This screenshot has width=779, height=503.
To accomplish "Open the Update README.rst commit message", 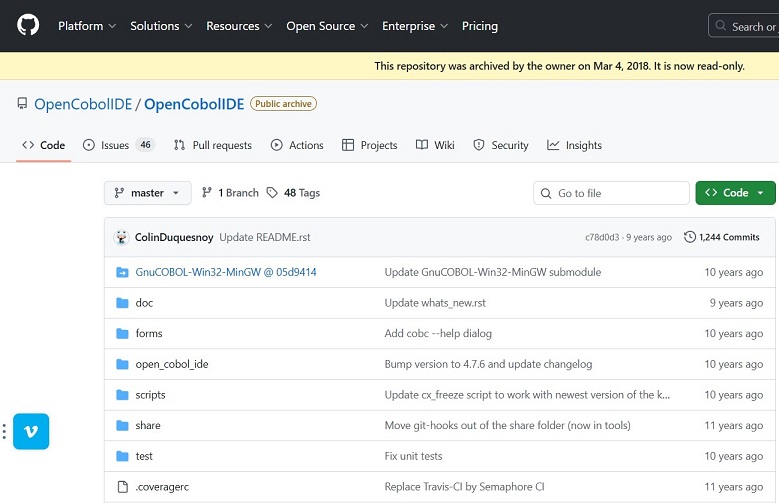I will pos(265,237).
